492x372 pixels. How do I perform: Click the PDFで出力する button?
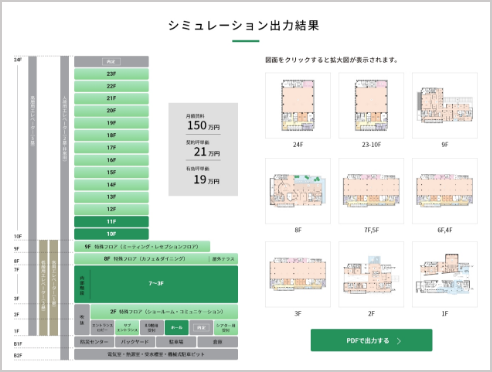[x=371, y=340]
